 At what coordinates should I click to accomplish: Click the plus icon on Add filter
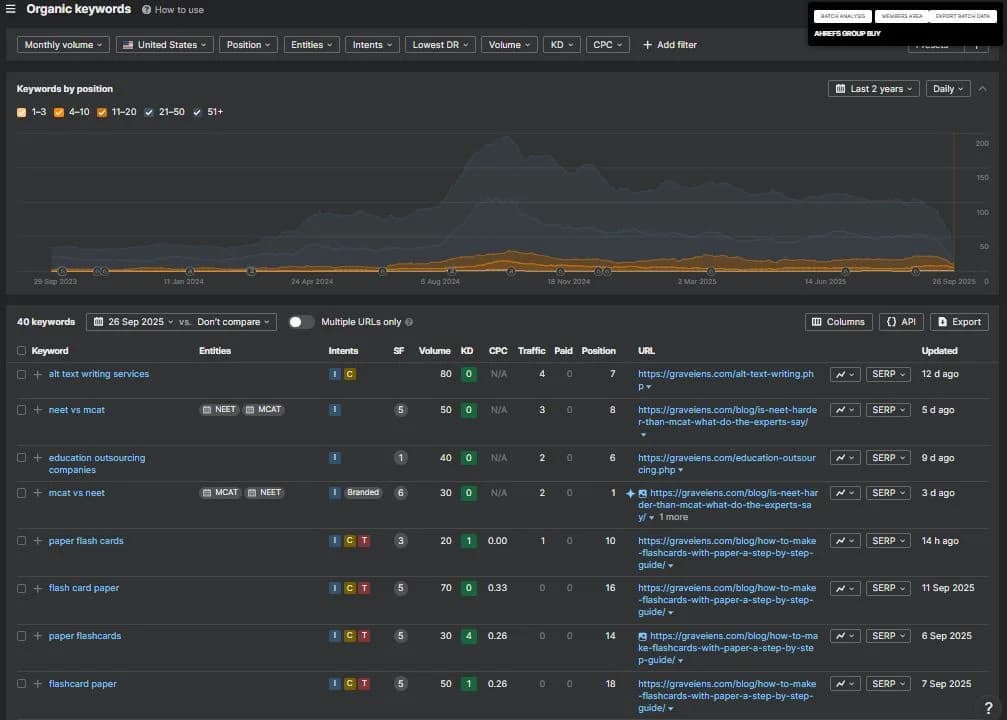[x=647, y=45]
